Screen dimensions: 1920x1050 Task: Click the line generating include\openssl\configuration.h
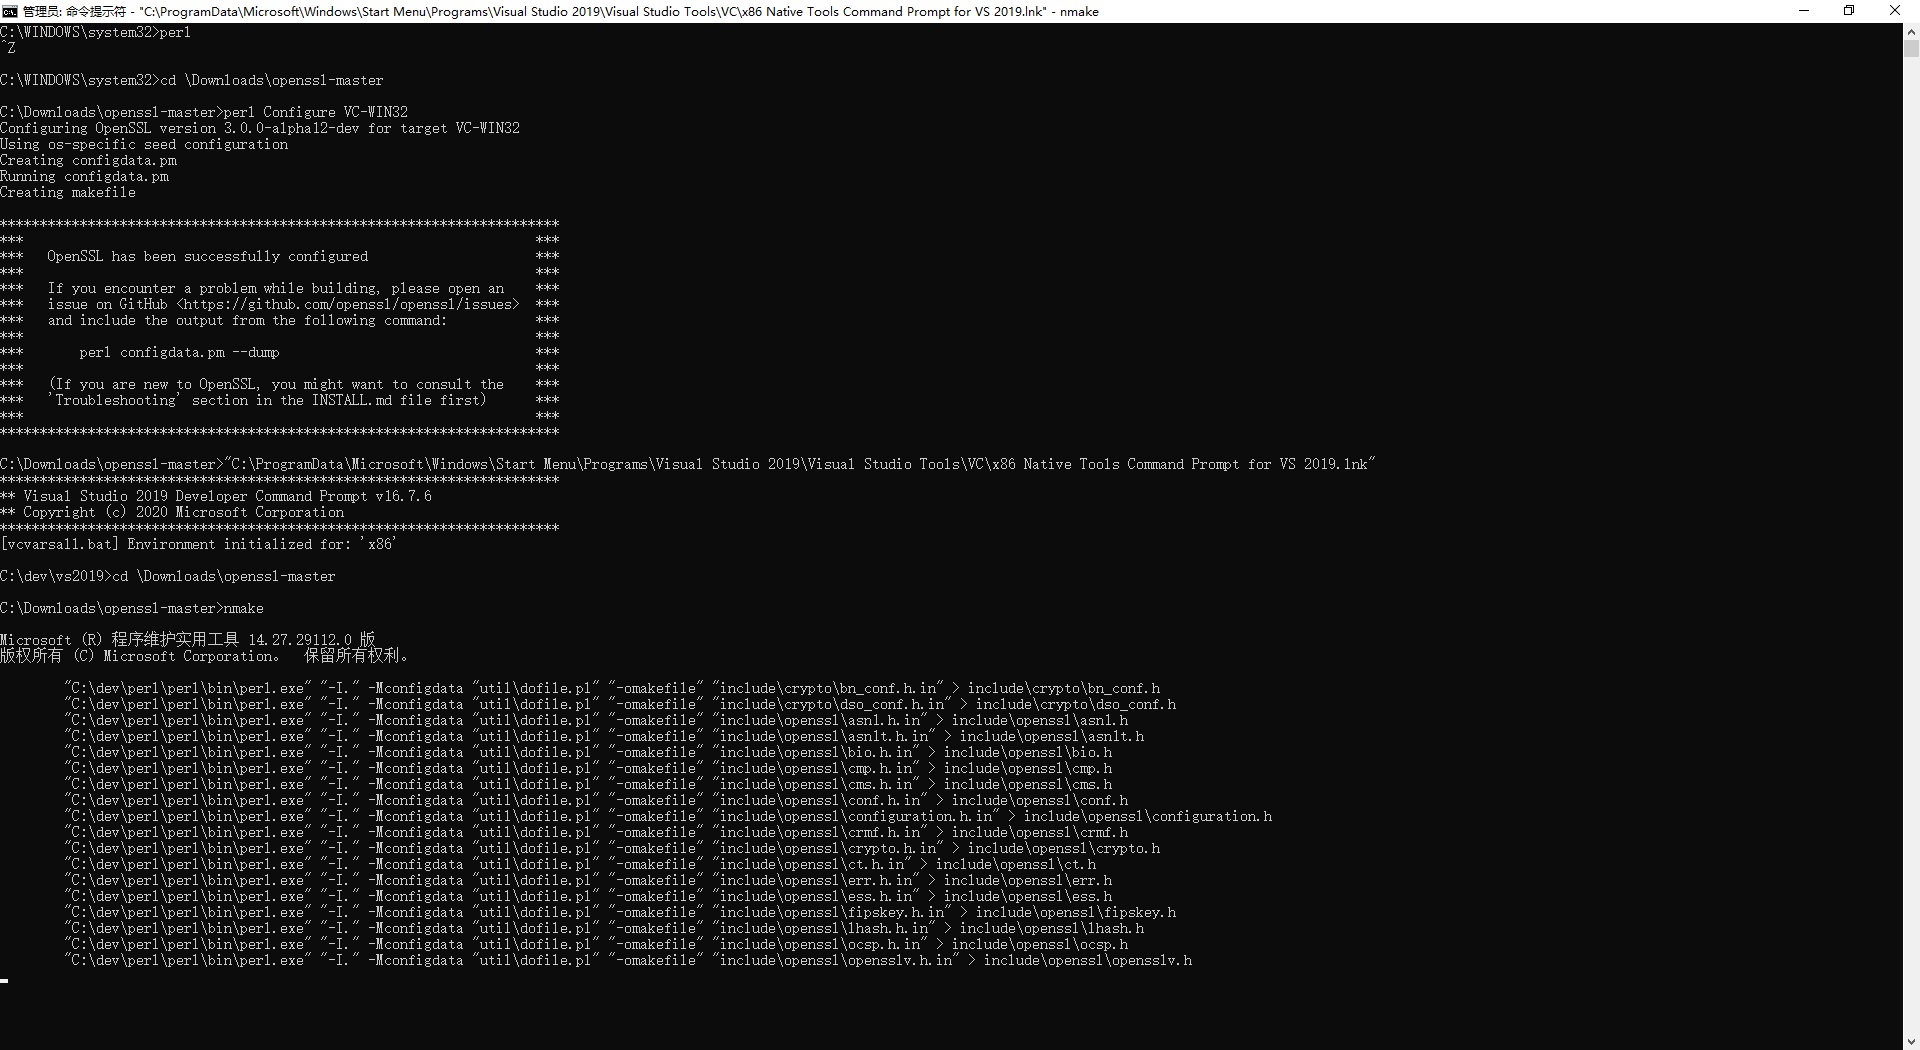pos(668,816)
